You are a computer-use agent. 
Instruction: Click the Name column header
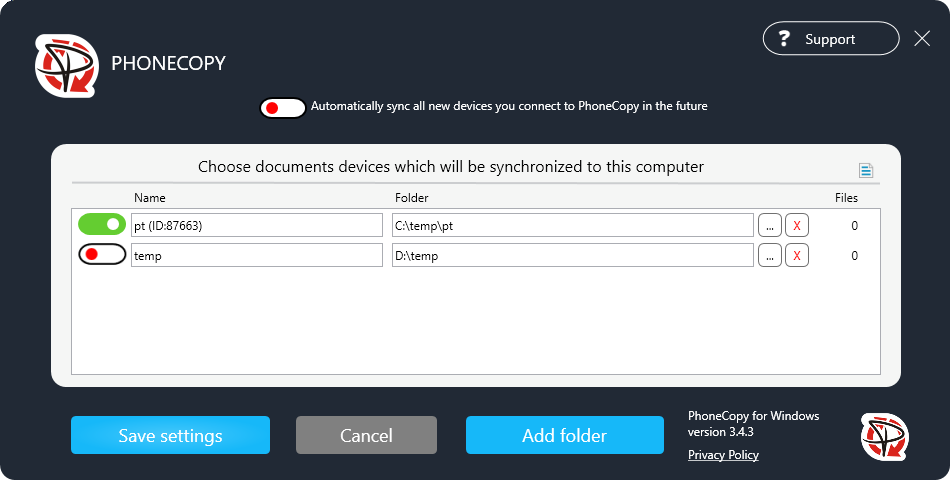pyautogui.click(x=150, y=198)
